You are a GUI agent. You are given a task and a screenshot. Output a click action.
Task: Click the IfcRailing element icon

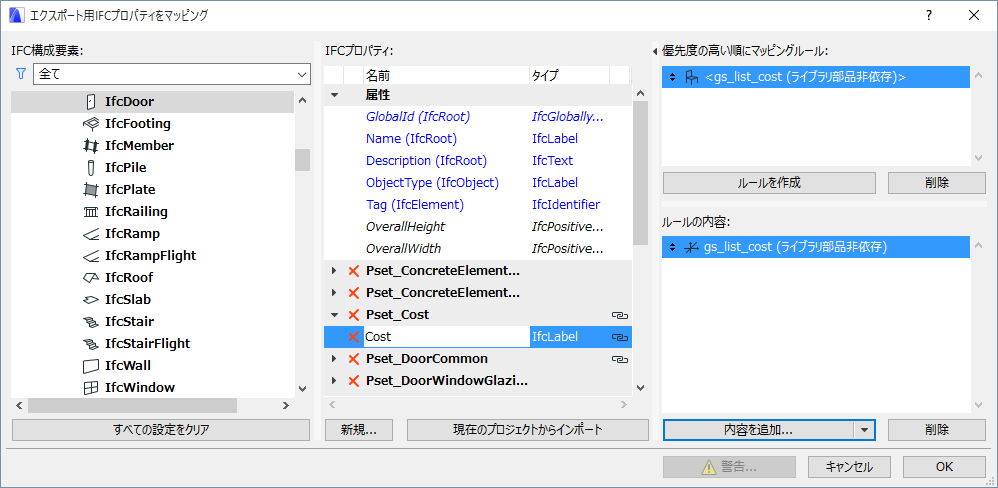coord(90,212)
